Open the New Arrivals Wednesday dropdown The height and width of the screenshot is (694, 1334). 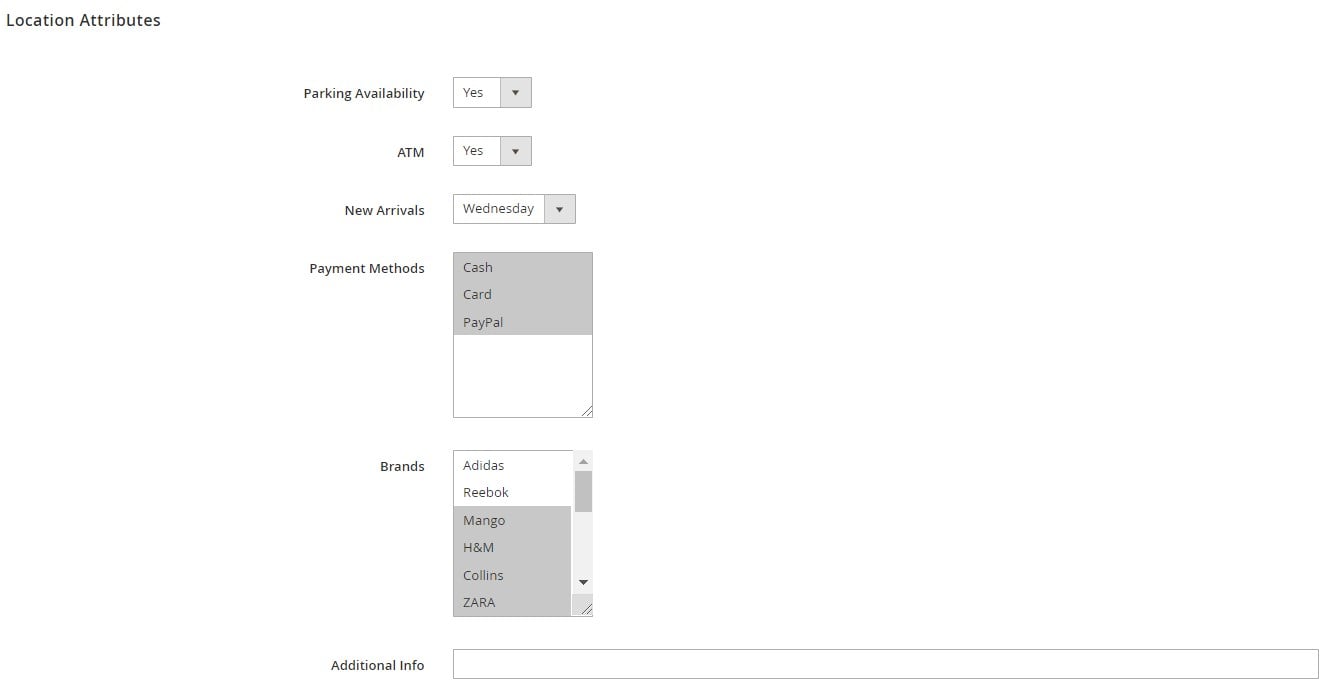[x=514, y=209]
